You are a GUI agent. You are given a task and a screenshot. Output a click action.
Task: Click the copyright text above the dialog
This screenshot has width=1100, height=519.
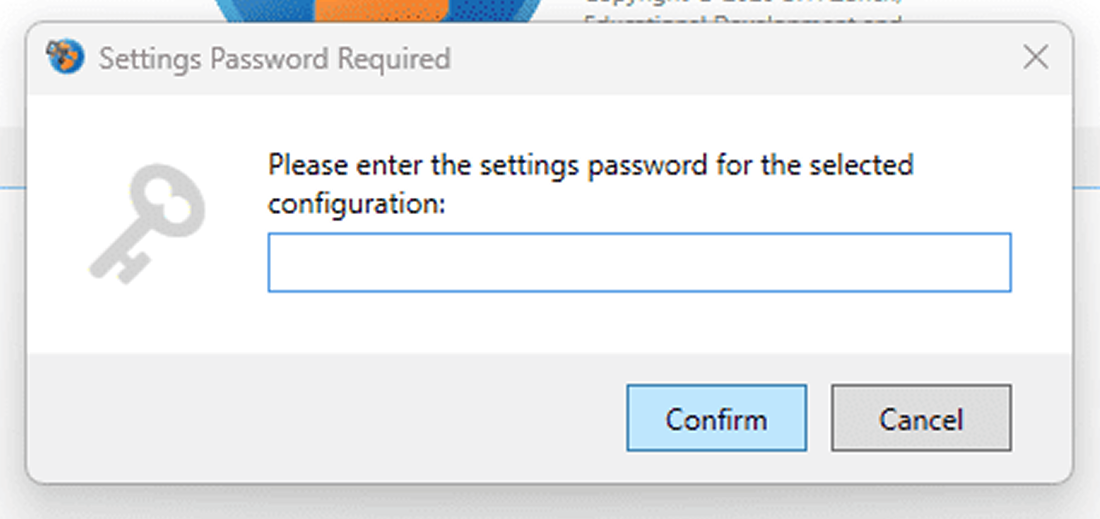[x=742, y=10]
